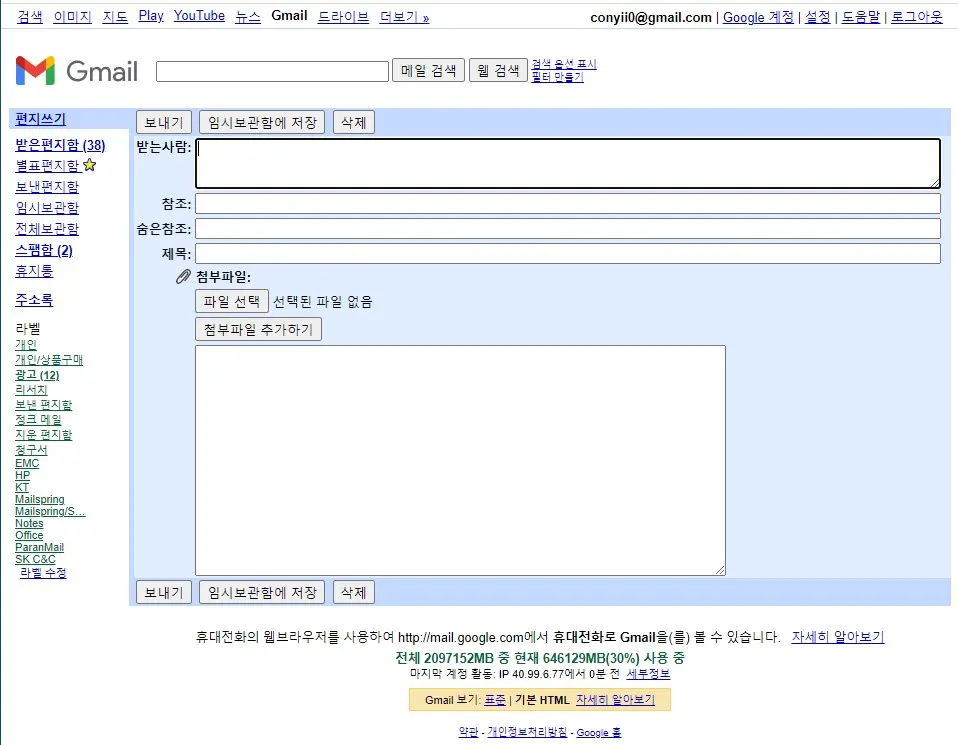Screen dimensions: 958x745
Task: Click bottom 임시보관함에 저장 button
Action: tap(262, 592)
